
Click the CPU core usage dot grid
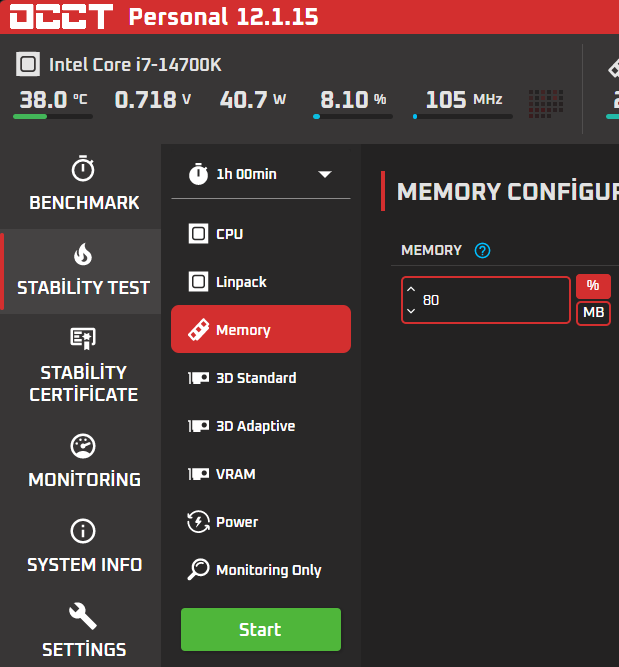546,104
